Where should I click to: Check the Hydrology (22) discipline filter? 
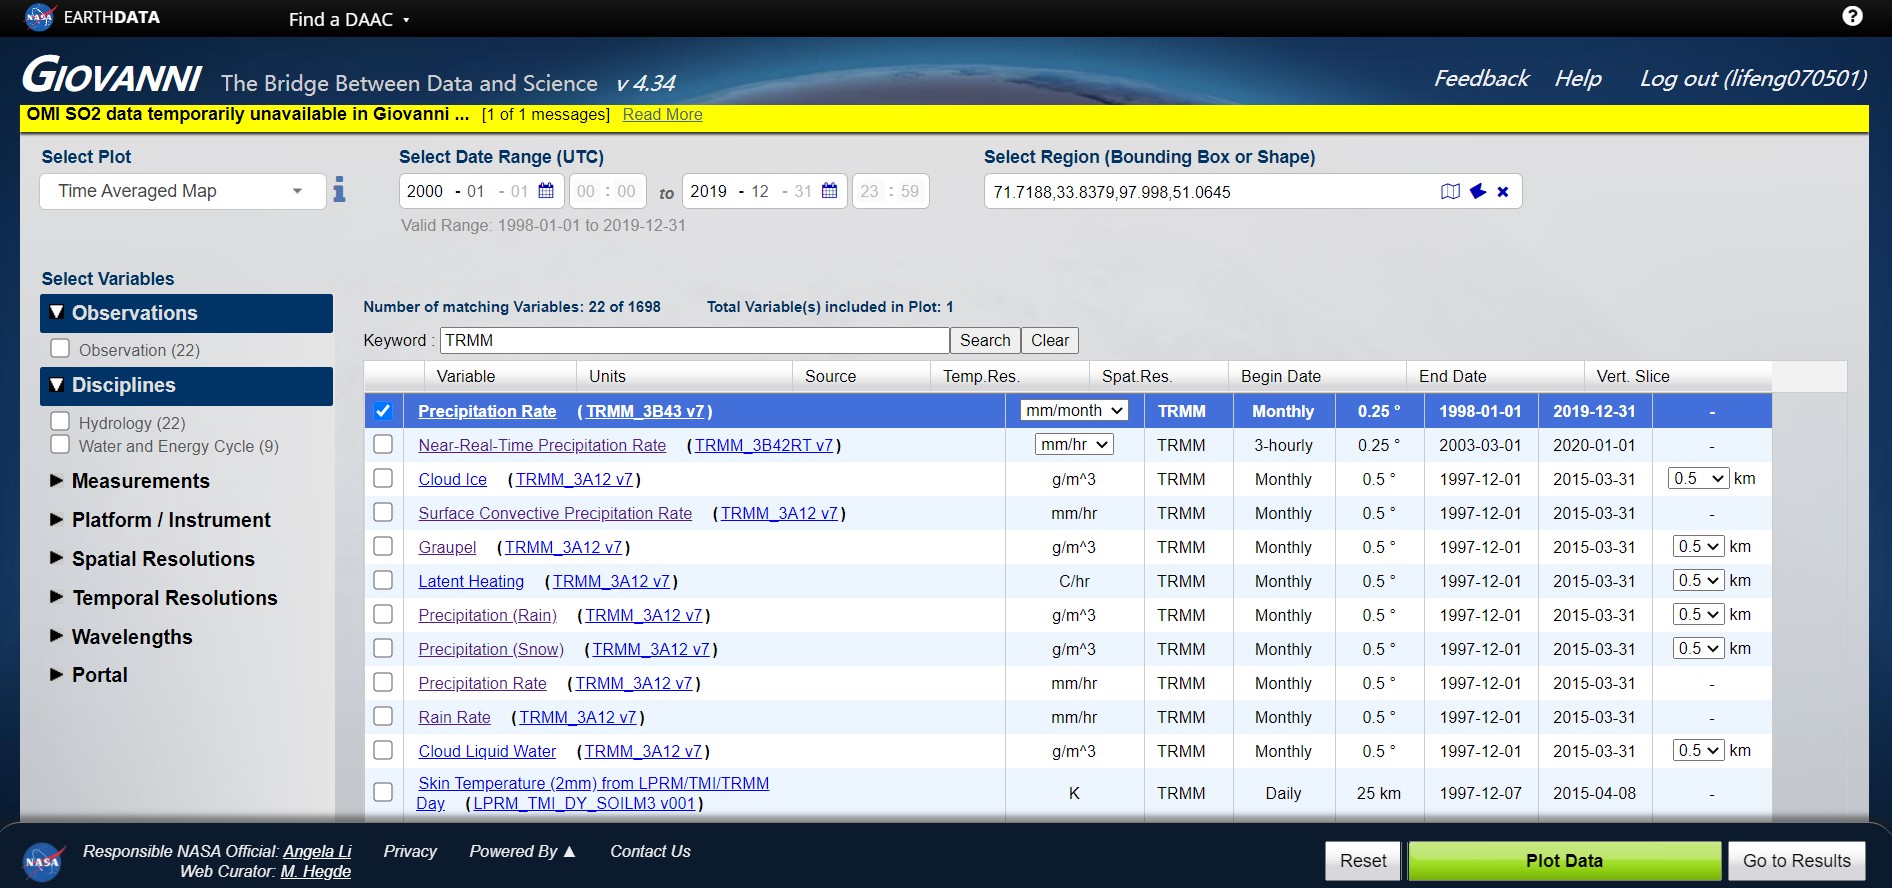click(60, 421)
